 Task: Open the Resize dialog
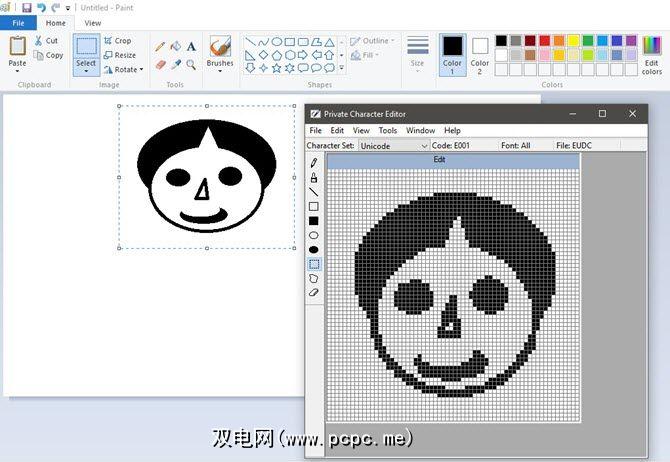(120, 55)
